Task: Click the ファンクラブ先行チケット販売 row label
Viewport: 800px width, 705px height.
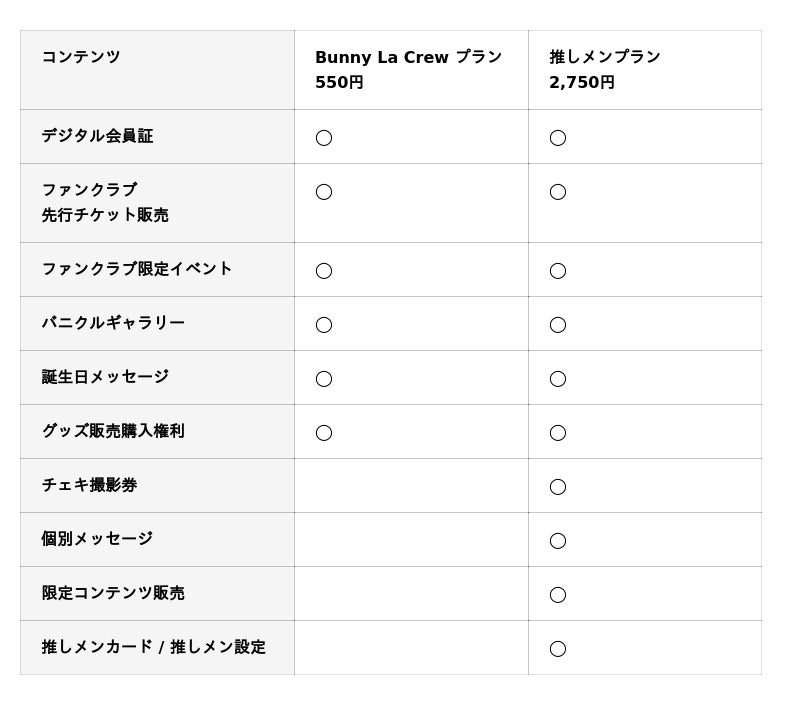Action: coord(104,202)
